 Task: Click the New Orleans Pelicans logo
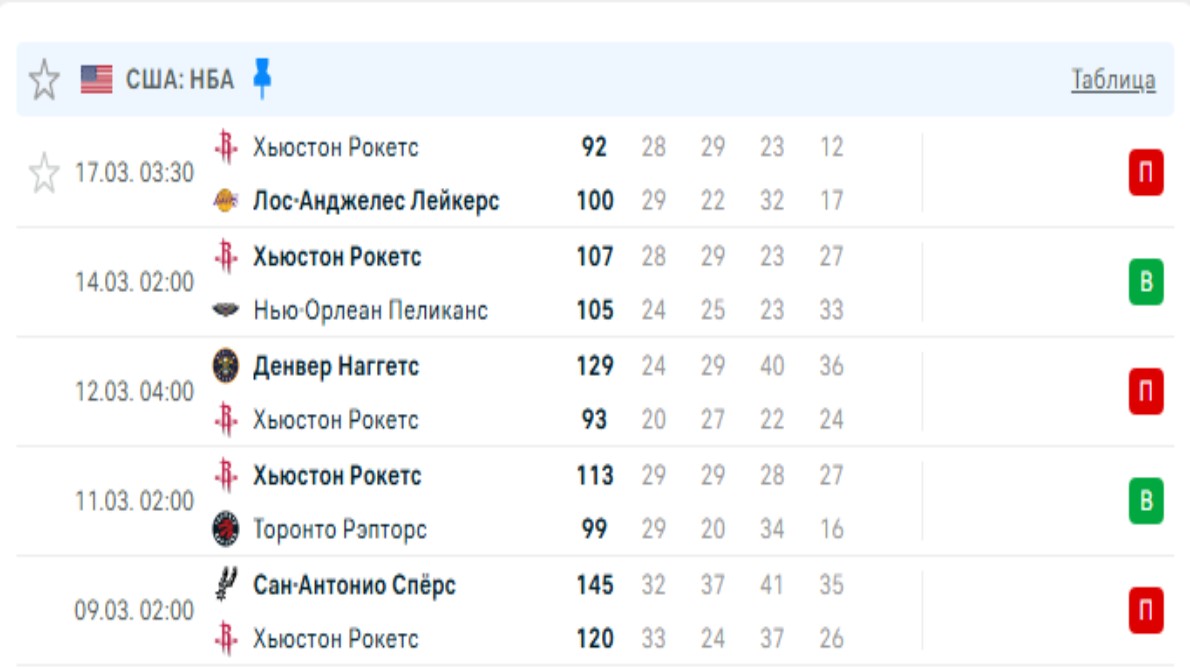coord(227,310)
